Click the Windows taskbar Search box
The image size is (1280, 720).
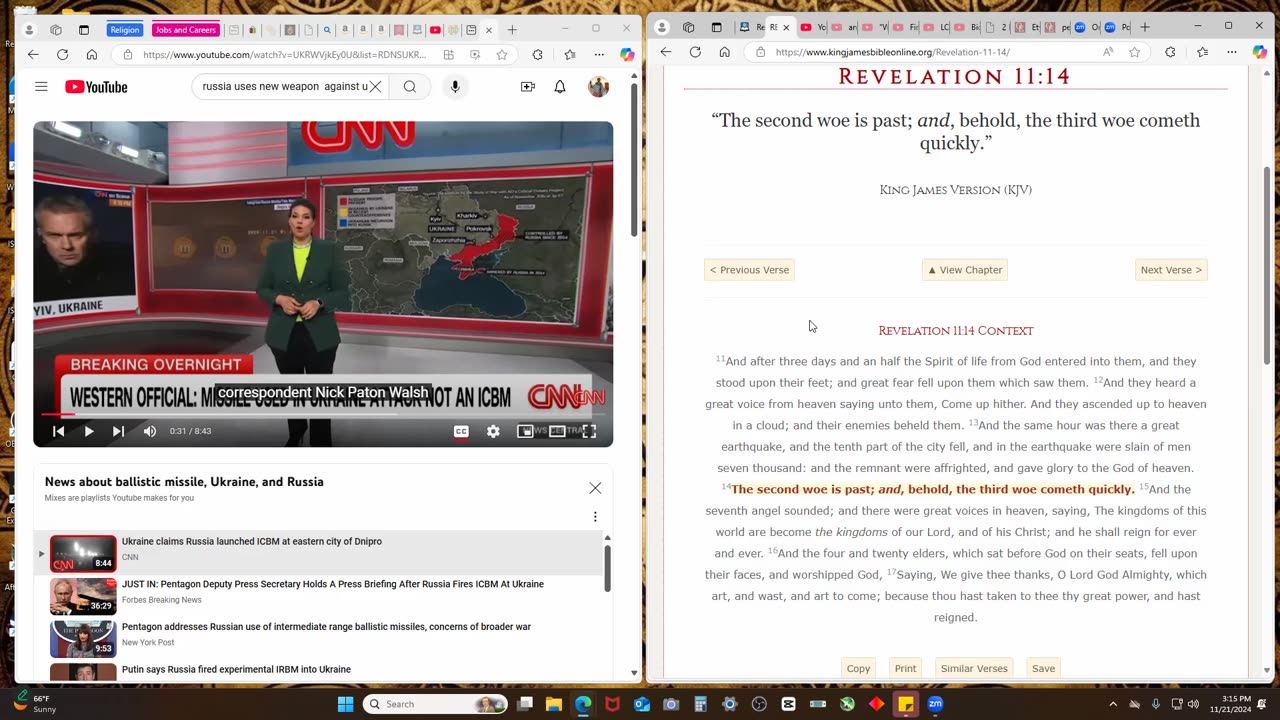pyautogui.click(x=435, y=704)
